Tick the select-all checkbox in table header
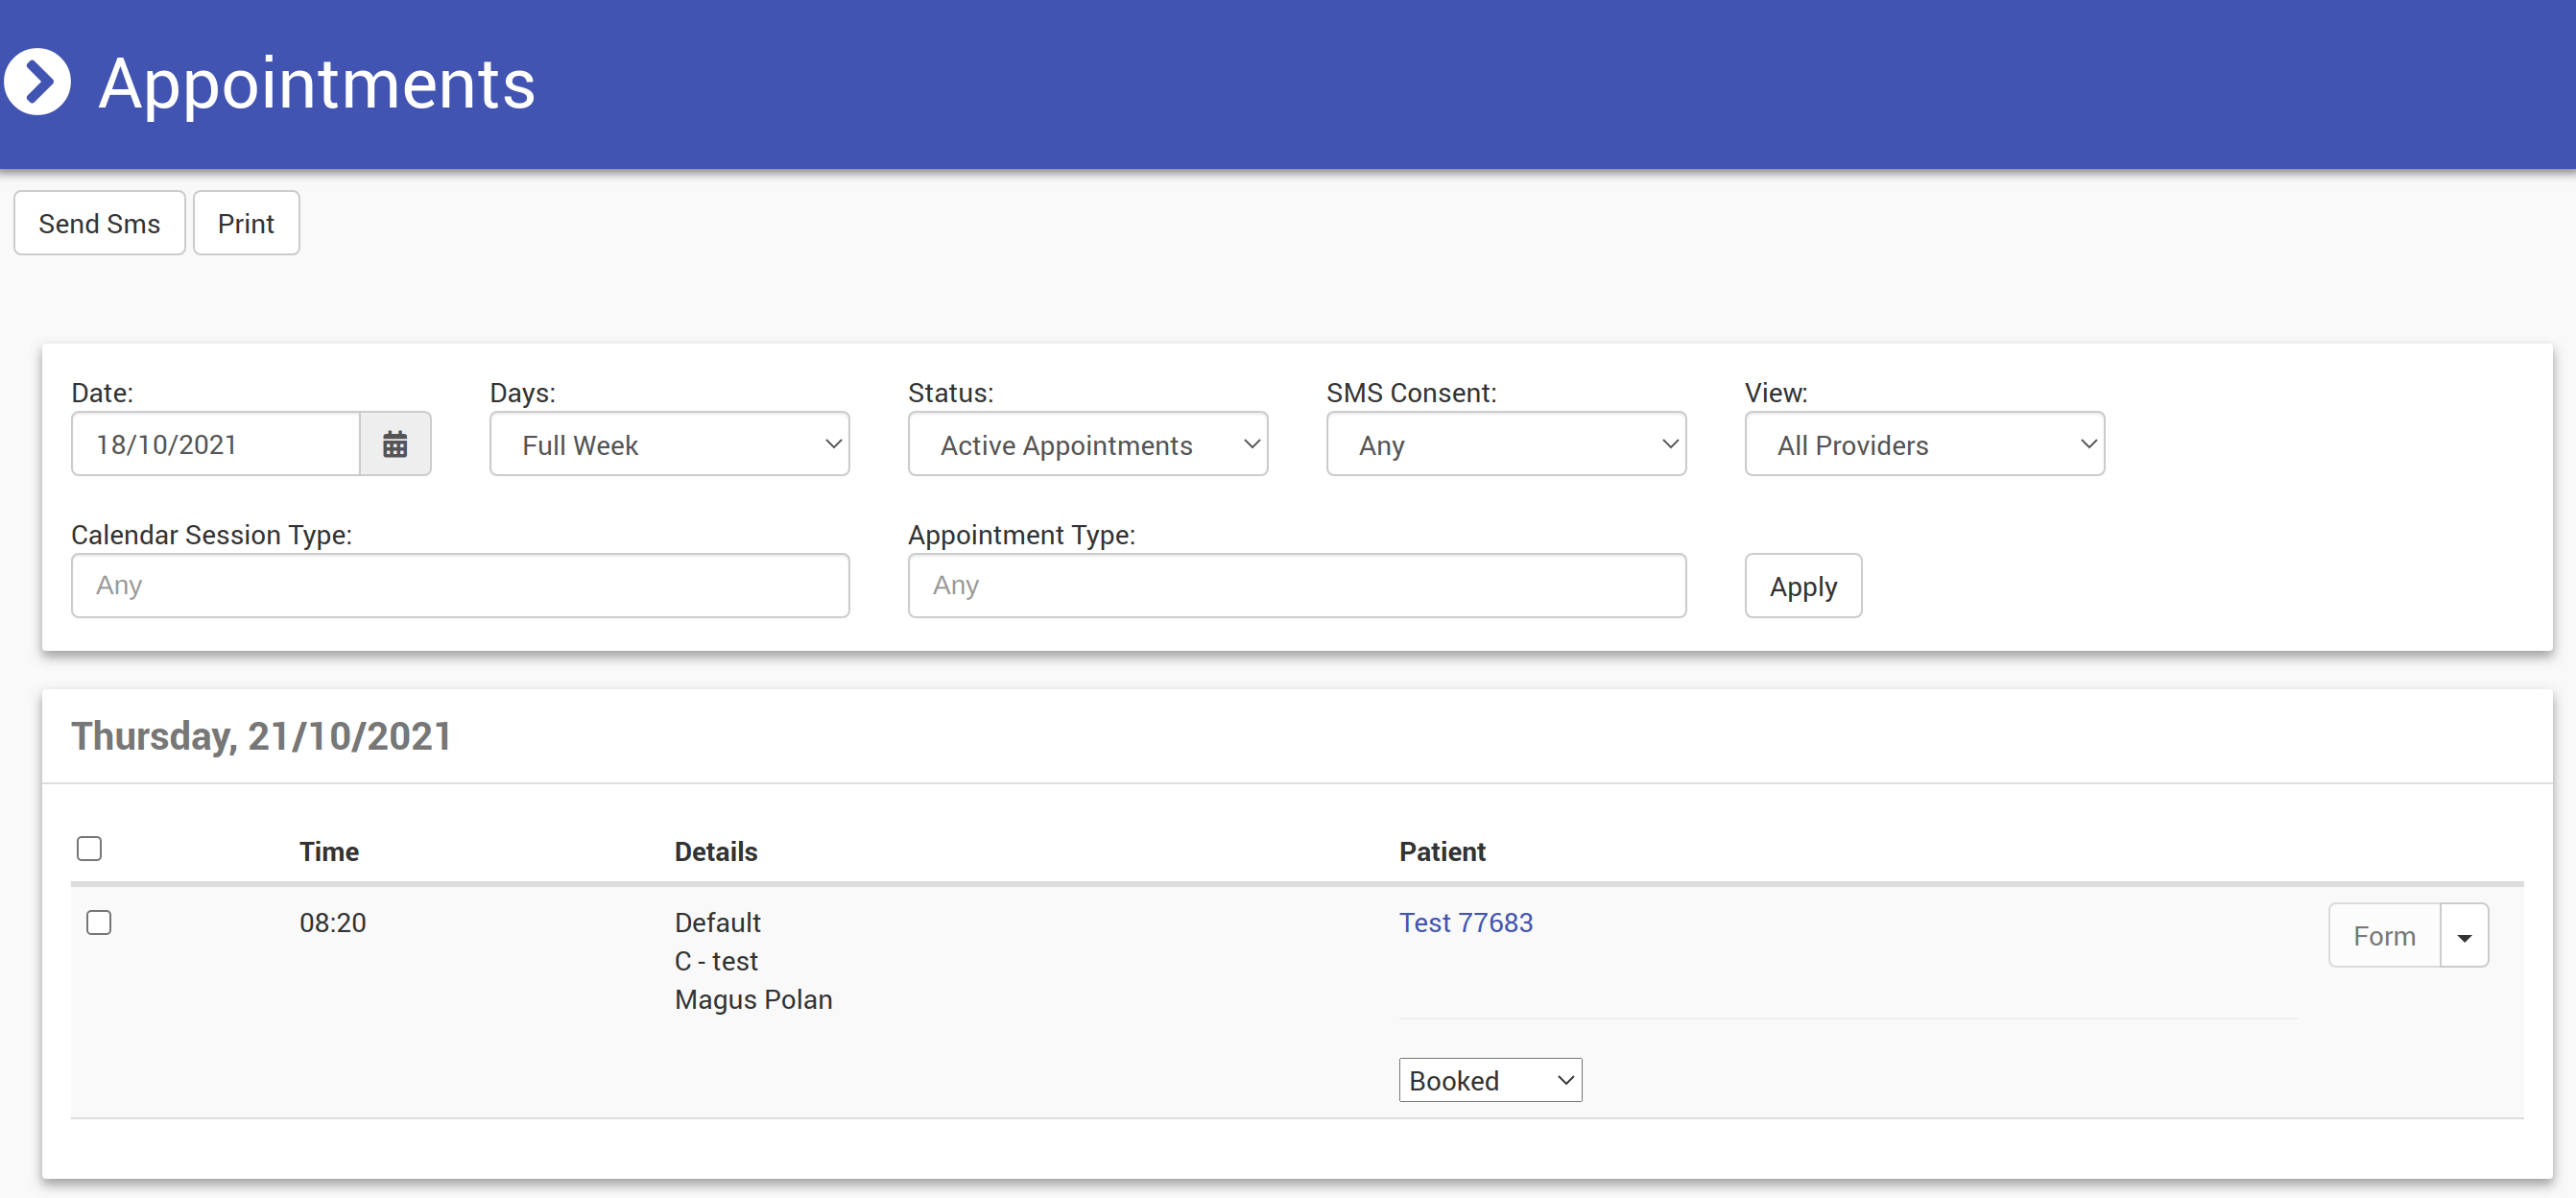The image size is (2576, 1198). (89, 849)
